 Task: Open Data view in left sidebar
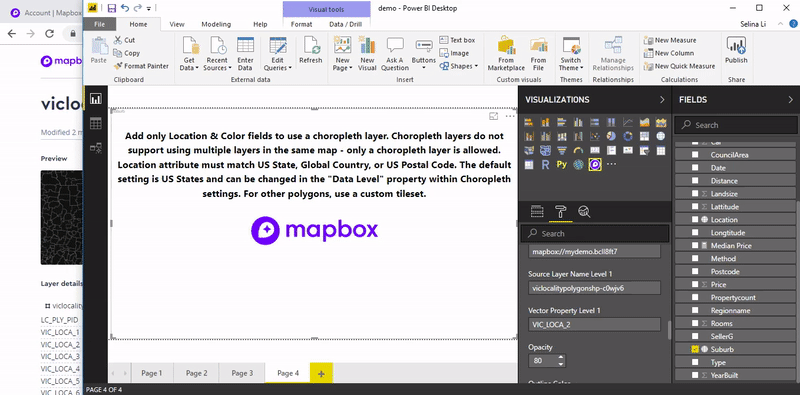[95, 123]
